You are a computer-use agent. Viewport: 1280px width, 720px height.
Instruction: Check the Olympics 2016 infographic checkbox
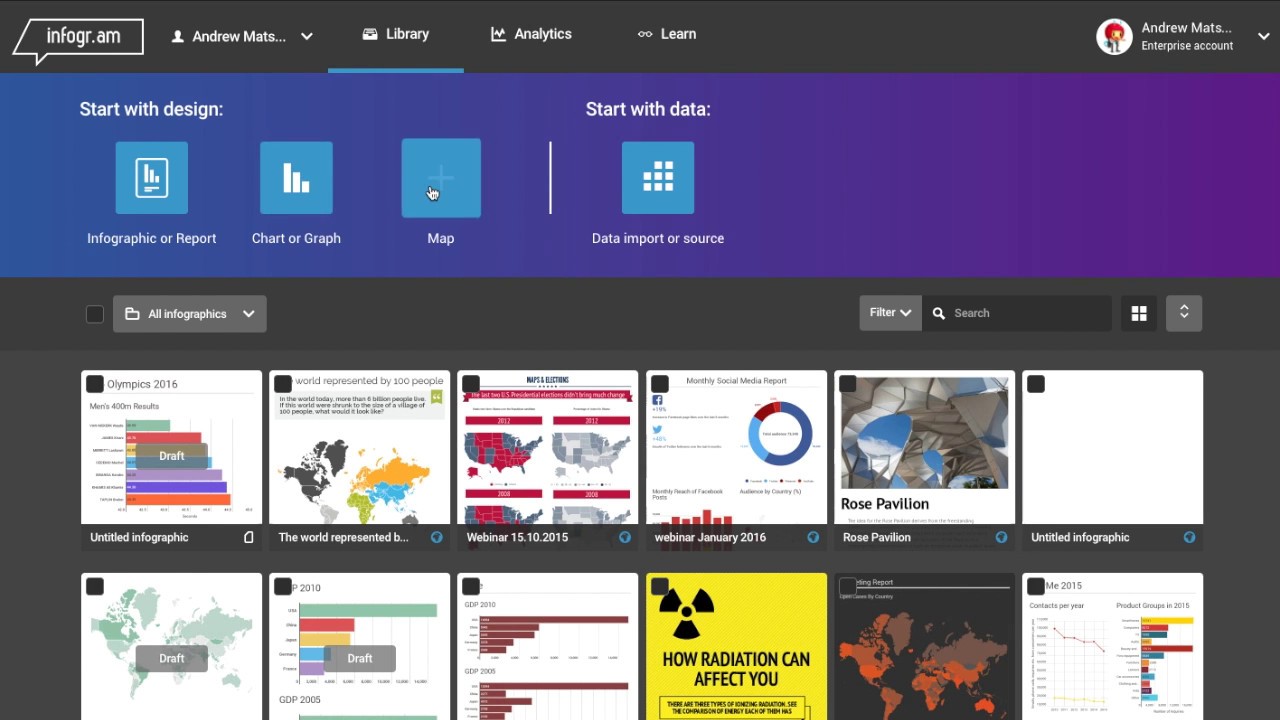95,384
